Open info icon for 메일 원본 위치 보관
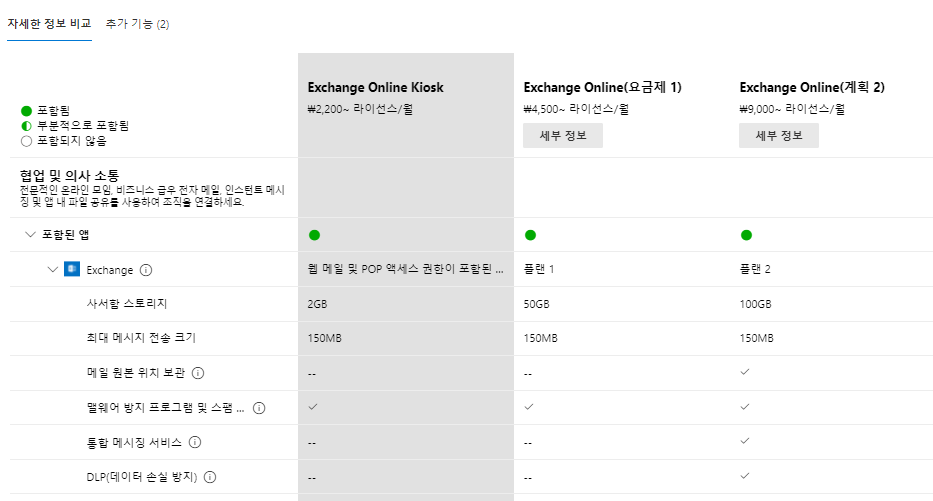Screen dimensions: 933x501 [198, 373]
